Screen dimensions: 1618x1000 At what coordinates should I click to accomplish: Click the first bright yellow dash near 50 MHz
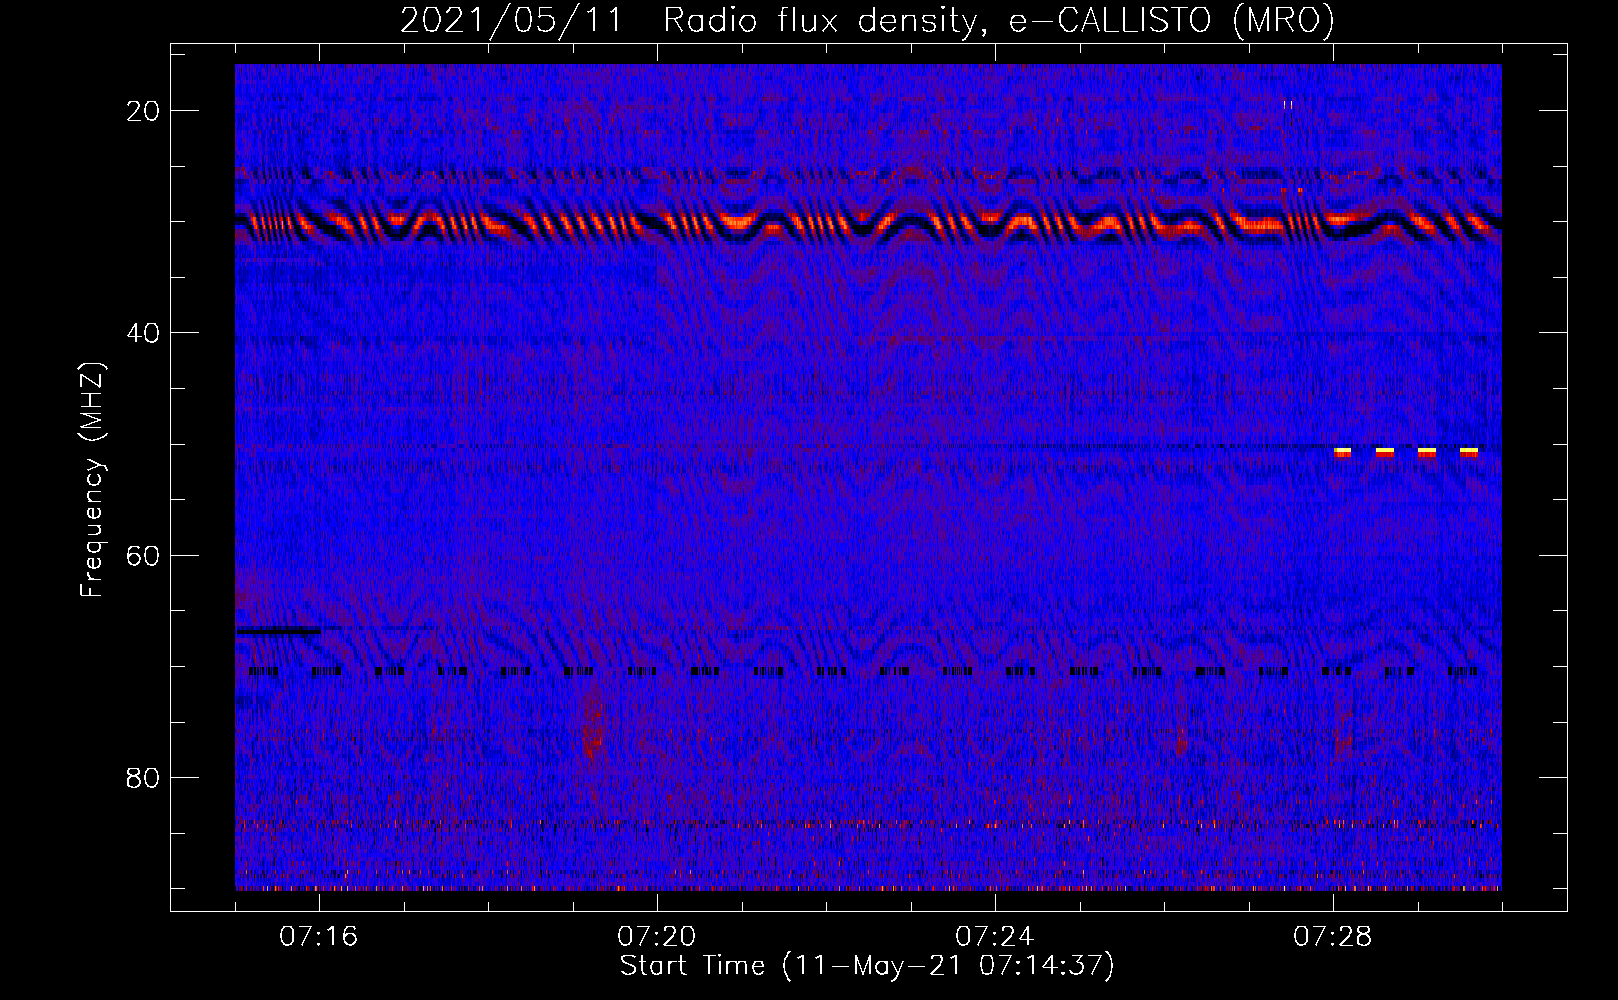pyautogui.click(x=1342, y=452)
